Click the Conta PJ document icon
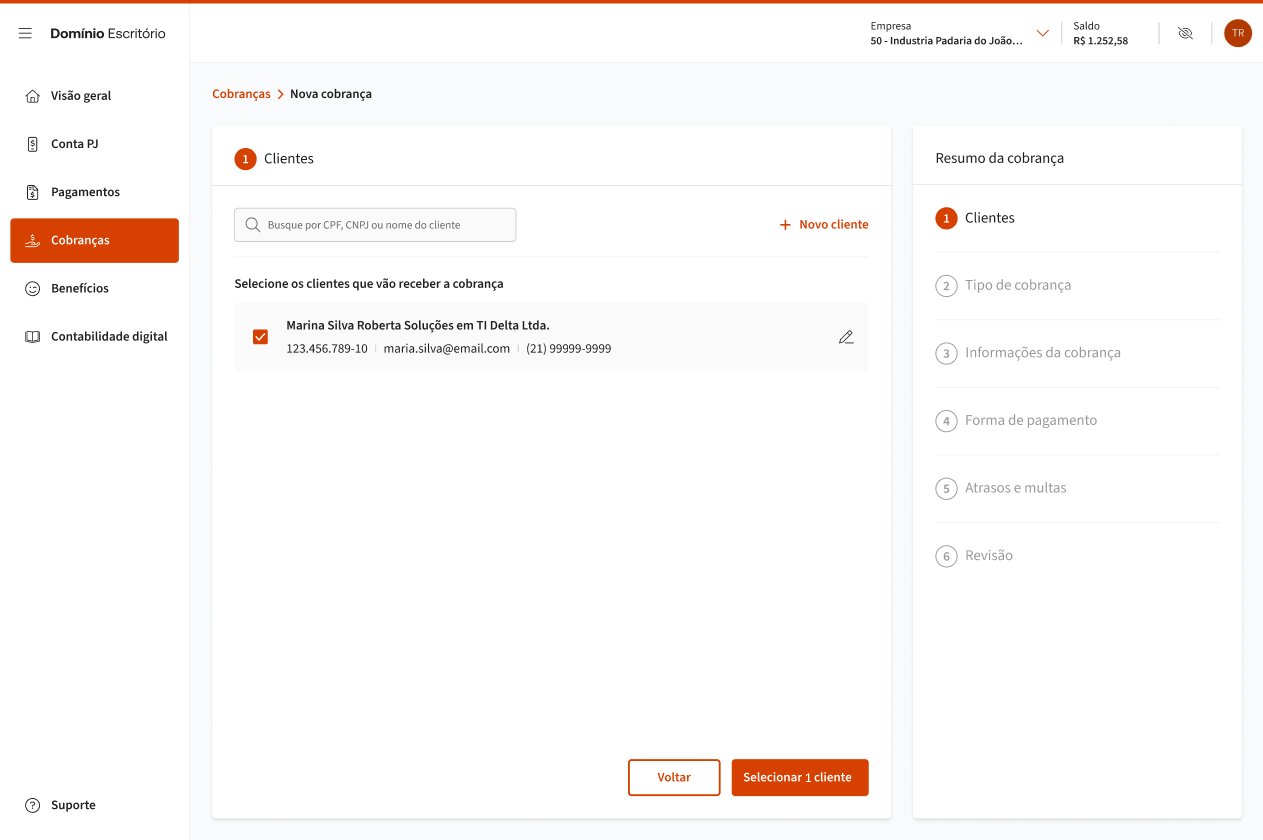The image size is (1263, 840). click(x=32, y=144)
